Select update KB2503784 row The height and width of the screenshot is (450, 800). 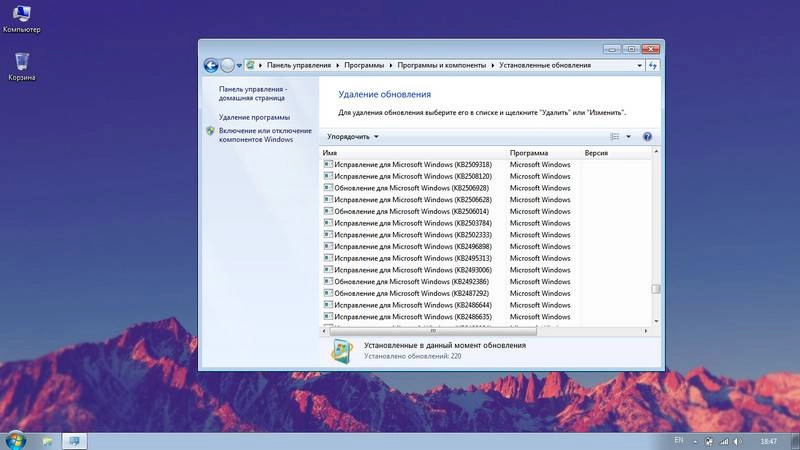[486, 223]
